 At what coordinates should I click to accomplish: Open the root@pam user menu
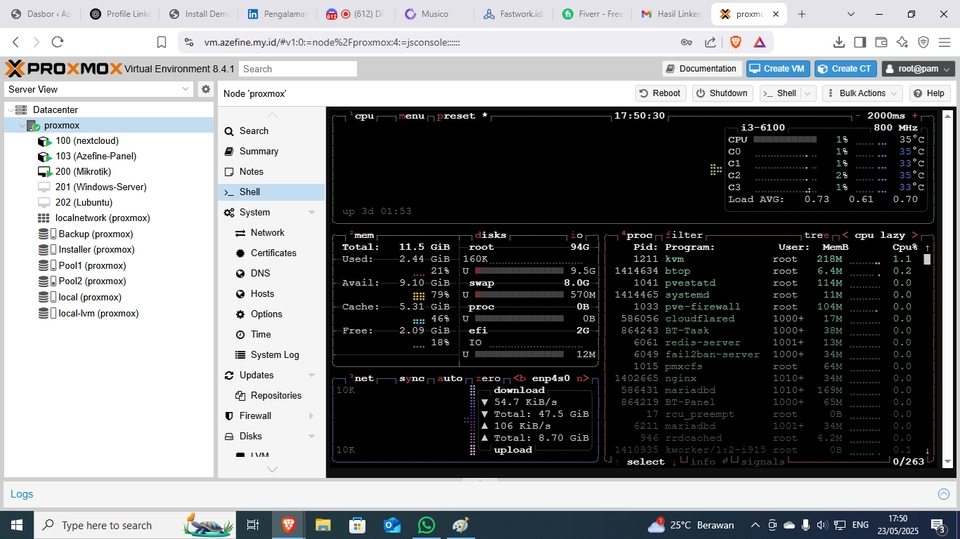pyautogui.click(x=918, y=69)
